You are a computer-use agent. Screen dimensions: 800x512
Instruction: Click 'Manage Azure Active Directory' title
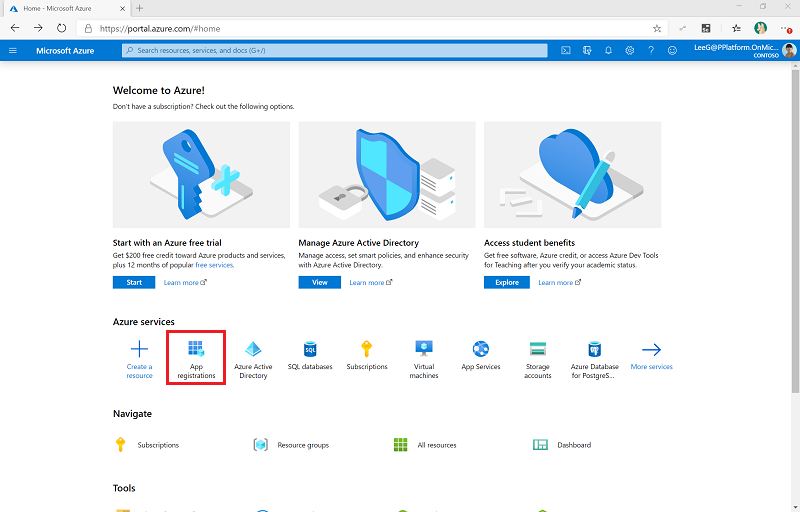click(358, 243)
